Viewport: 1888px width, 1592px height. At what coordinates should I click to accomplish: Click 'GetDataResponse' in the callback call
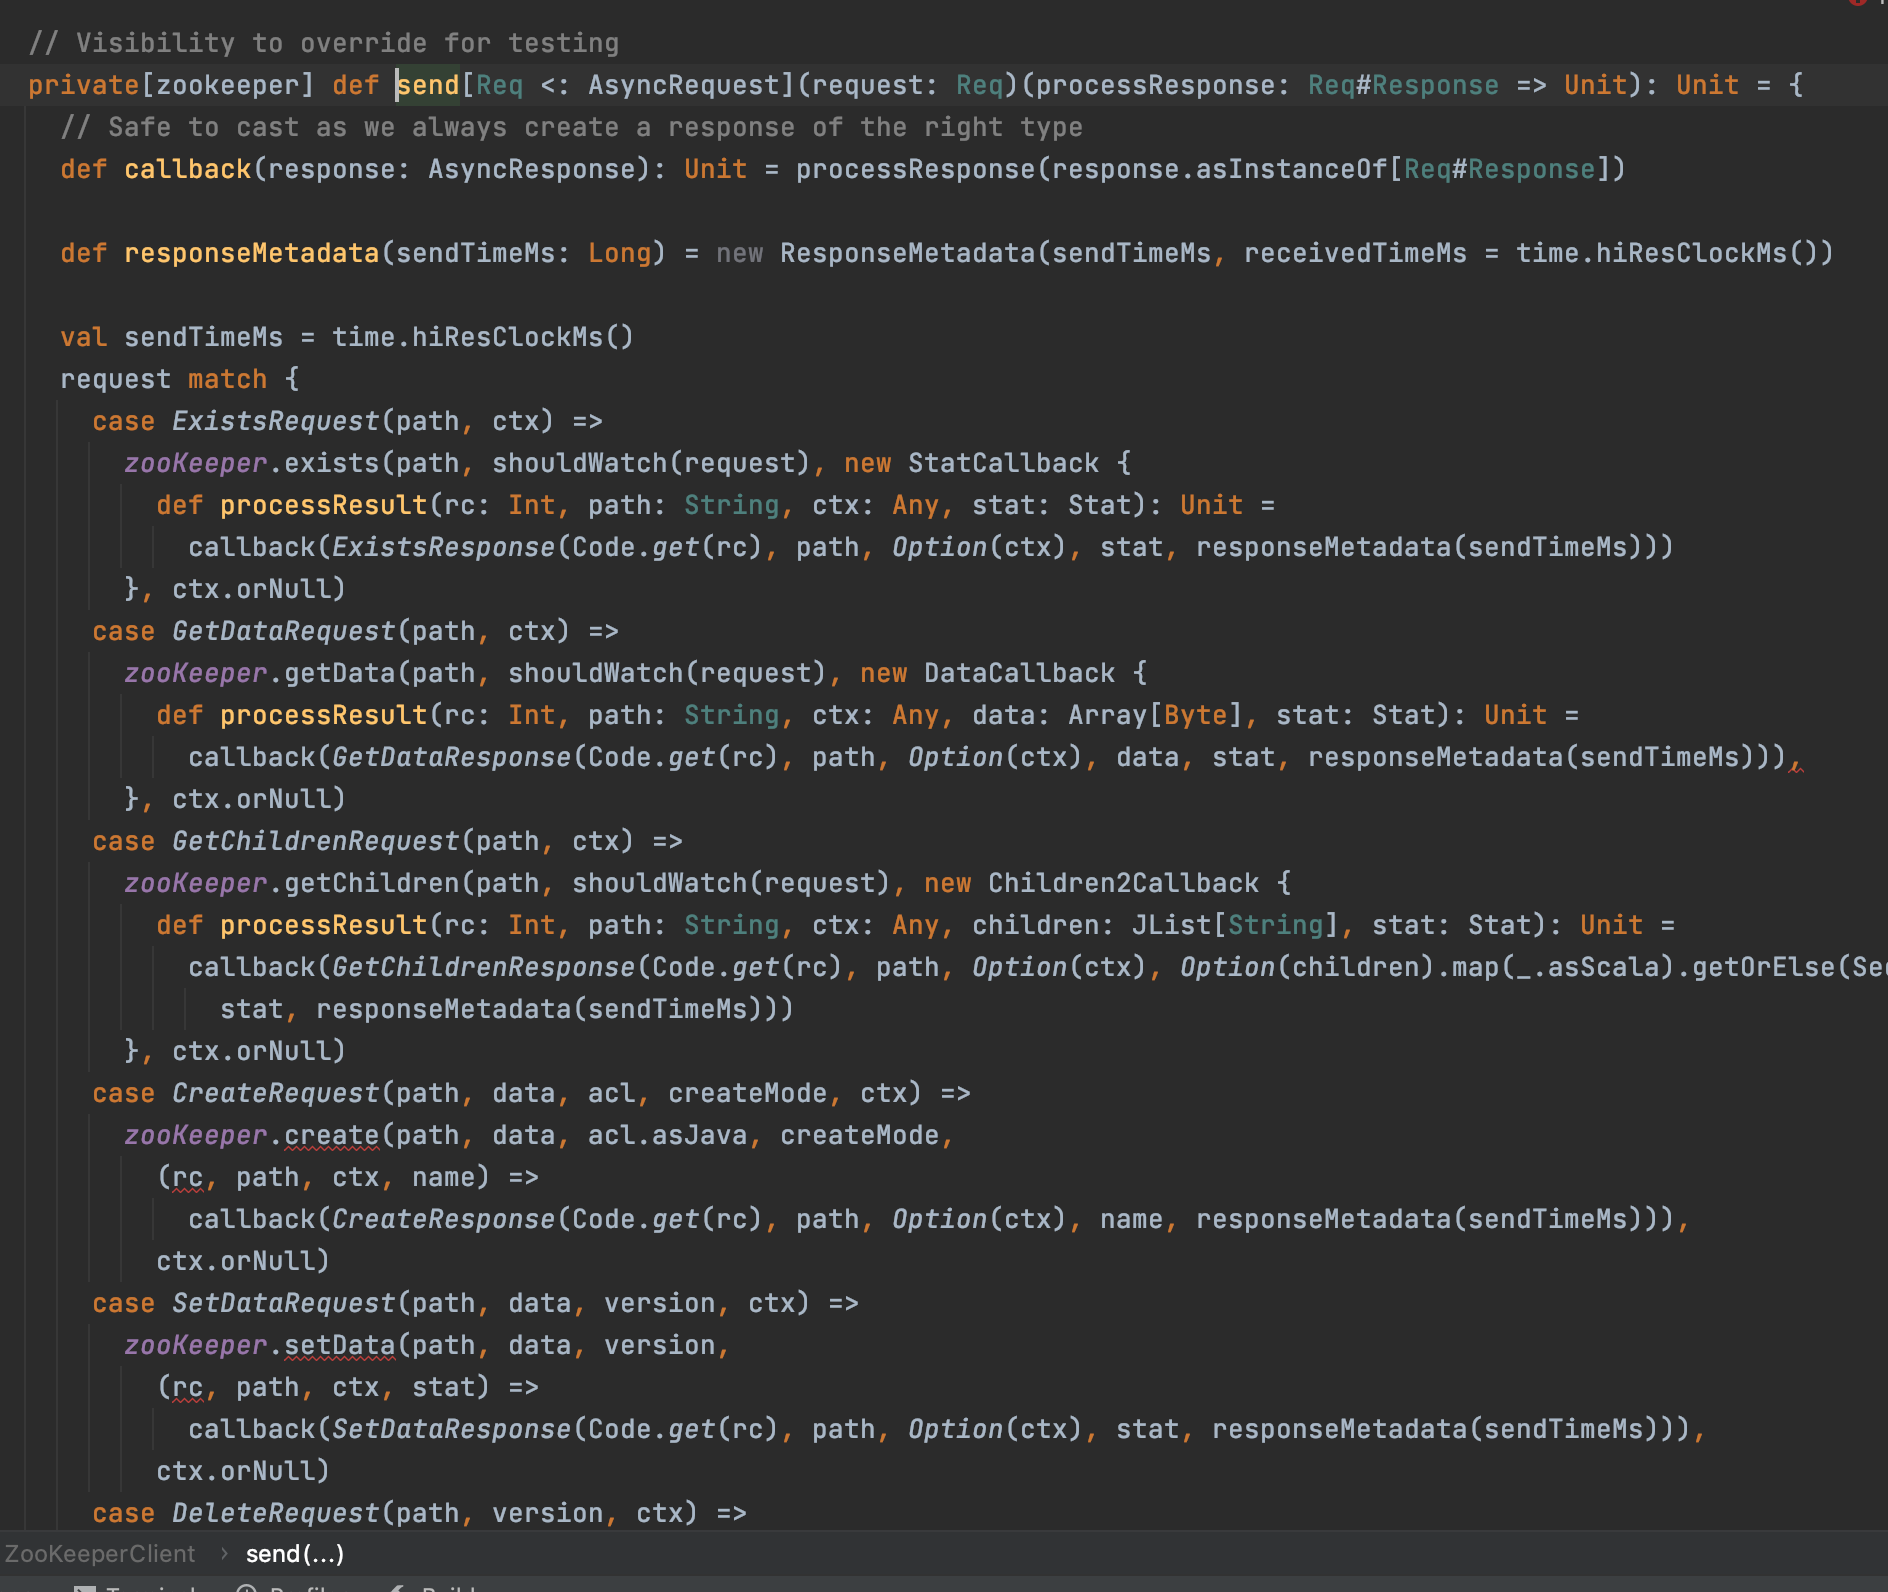tap(452, 757)
